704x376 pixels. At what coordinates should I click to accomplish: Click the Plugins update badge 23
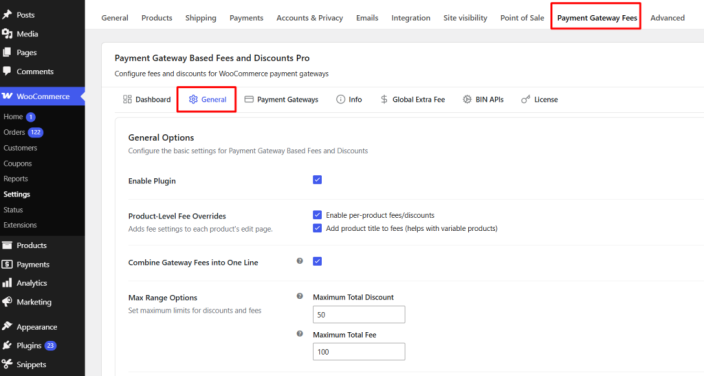50,345
